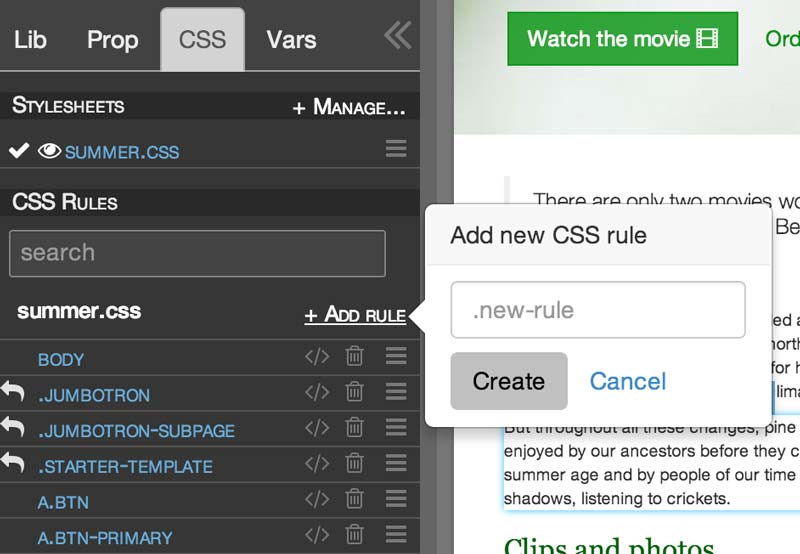Delete the .jumbotron-subpage rule
The height and width of the screenshot is (554, 800).
(x=355, y=427)
